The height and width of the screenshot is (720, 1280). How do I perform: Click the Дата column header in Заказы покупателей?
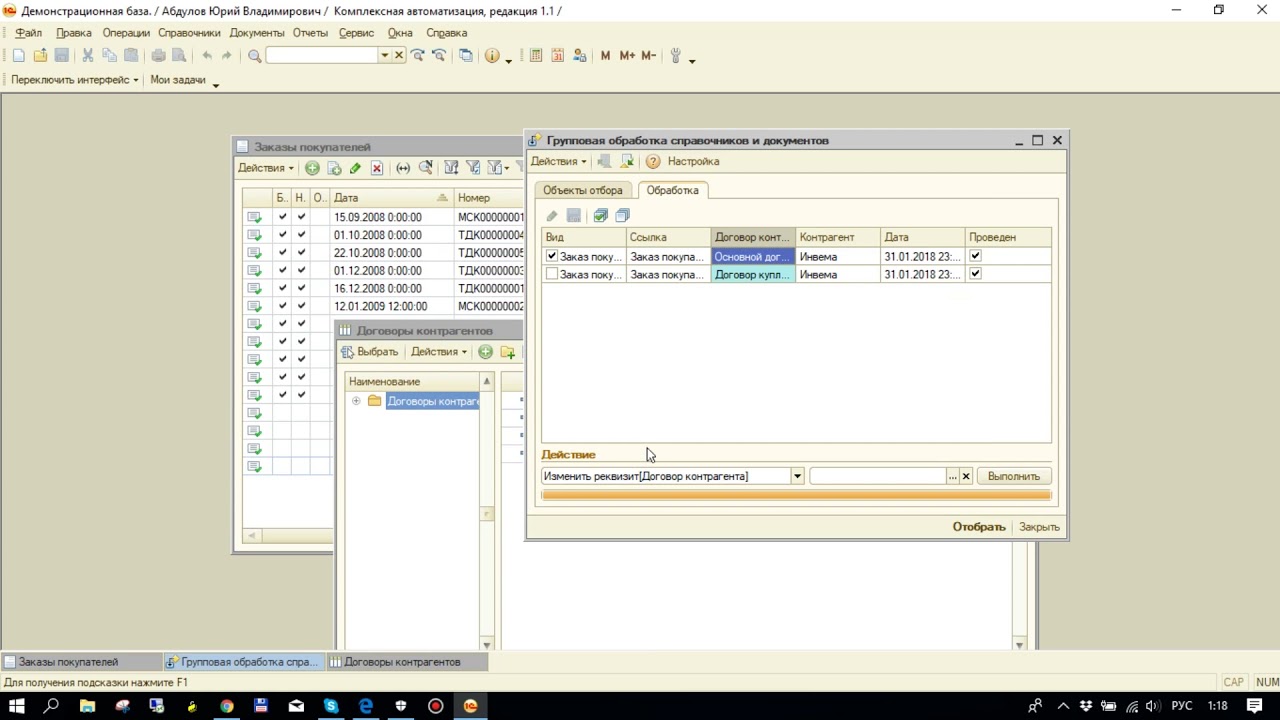(x=391, y=198)
